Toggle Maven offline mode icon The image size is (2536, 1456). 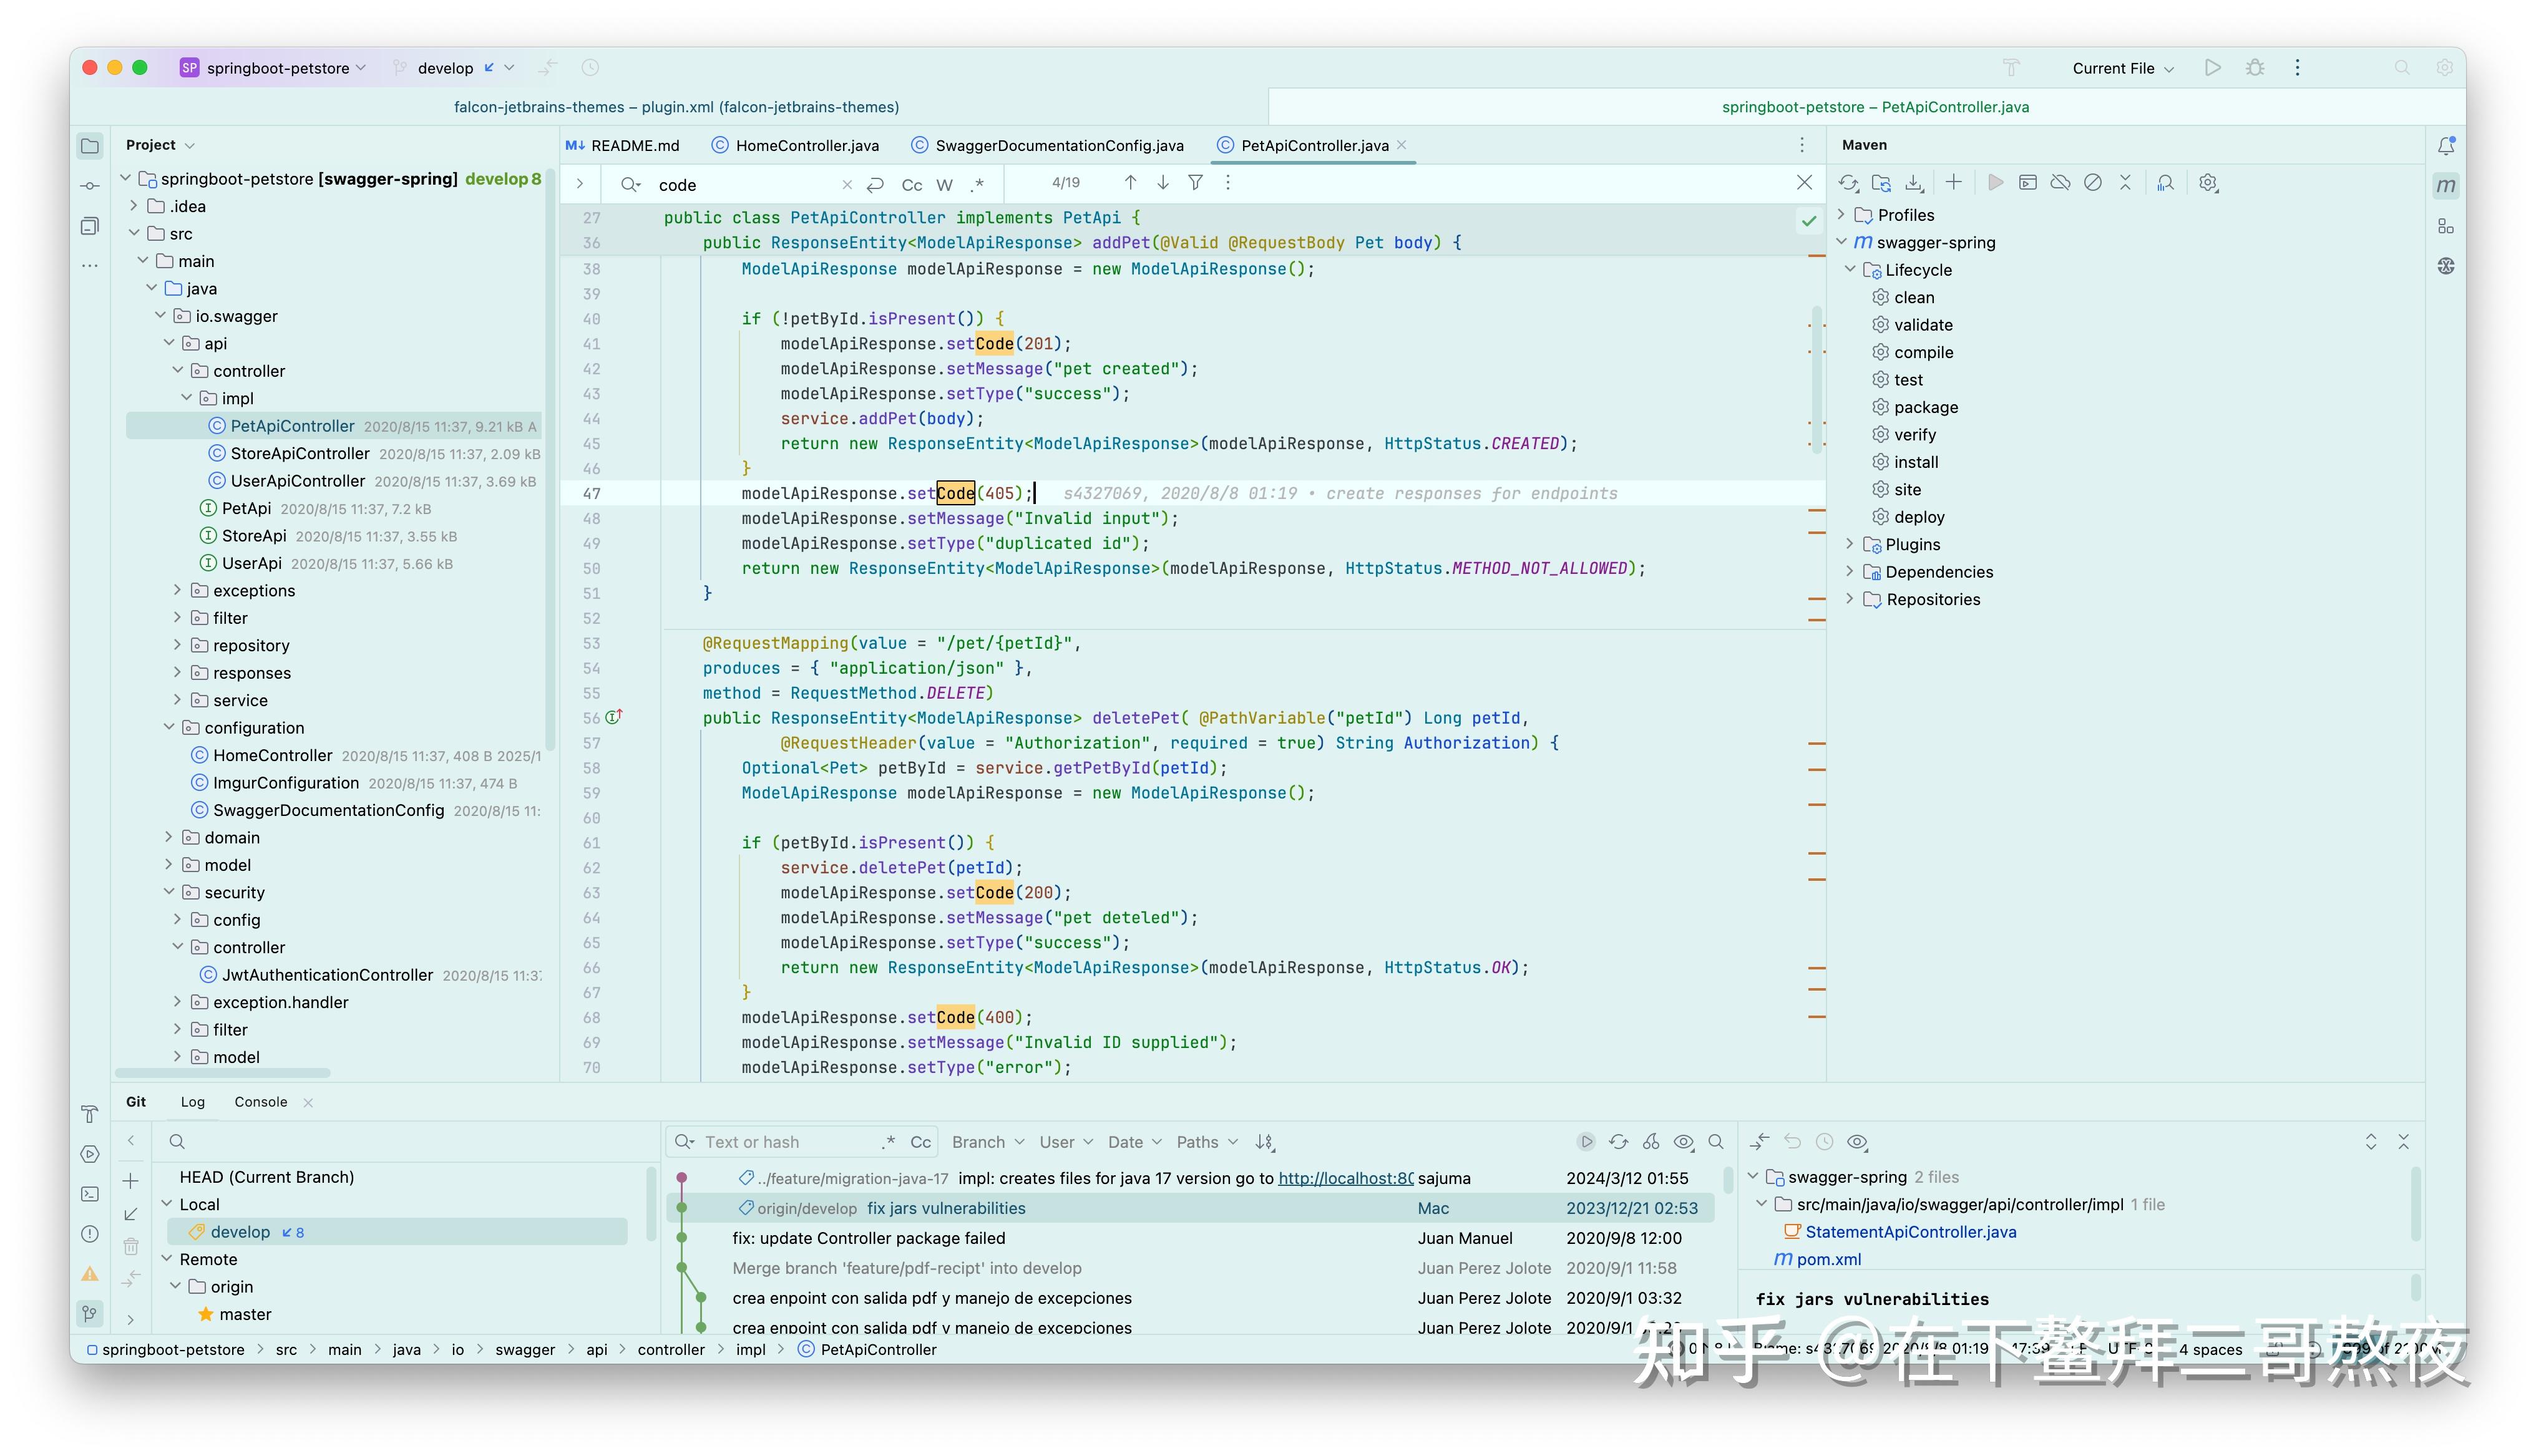click(x=2060, y=183)
